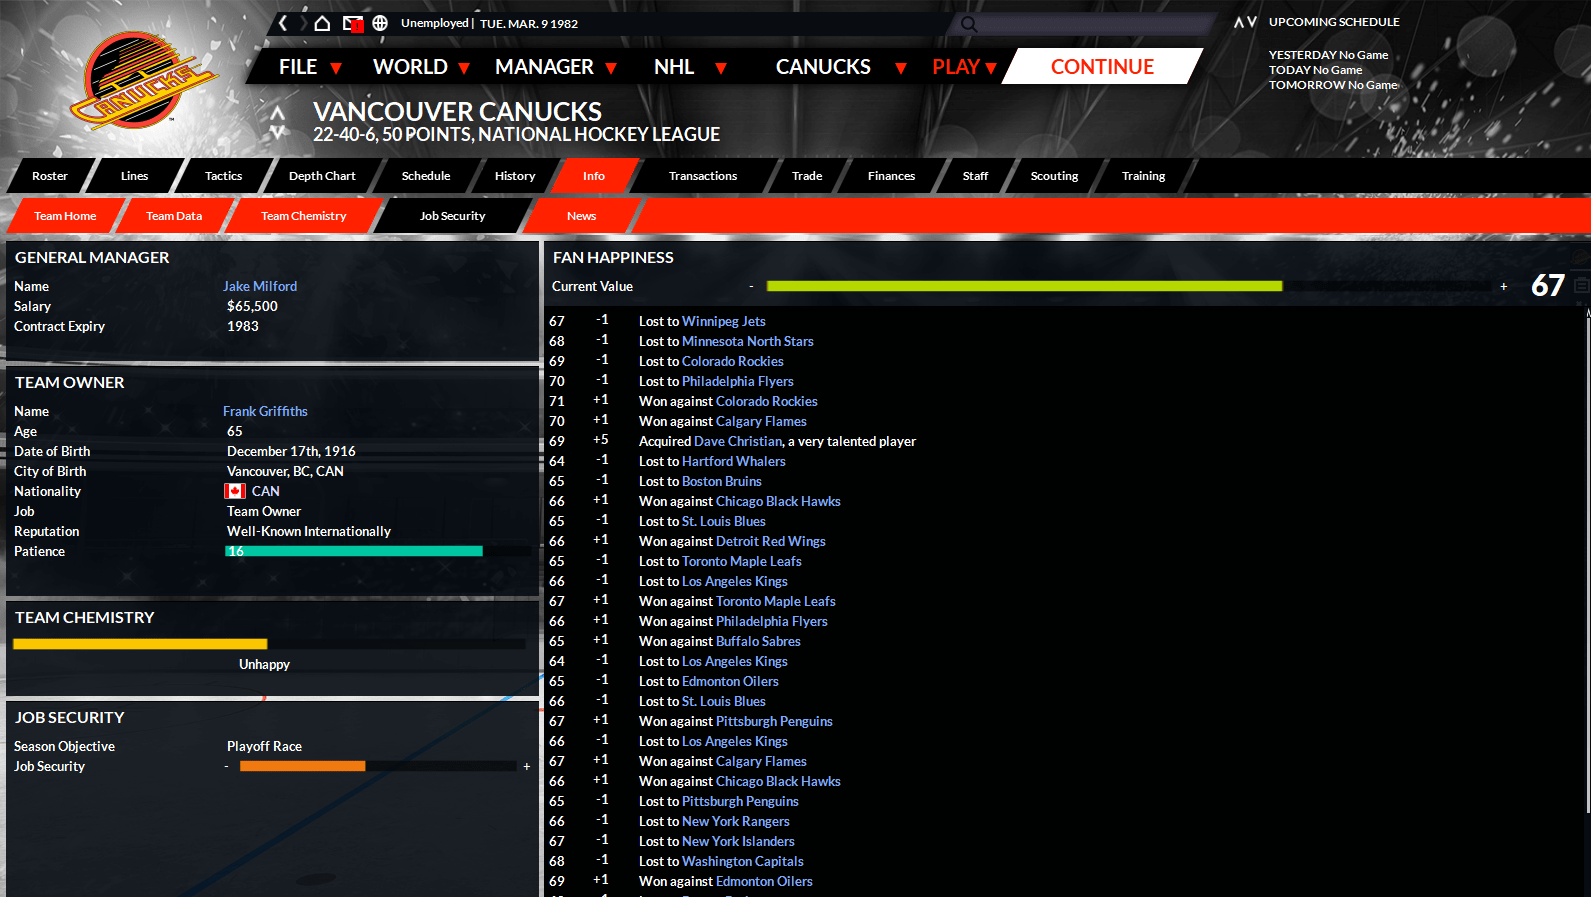Open the NHL dropdown menu
This screenshot has height=897, width=1591.
click(x=690, y=67)
